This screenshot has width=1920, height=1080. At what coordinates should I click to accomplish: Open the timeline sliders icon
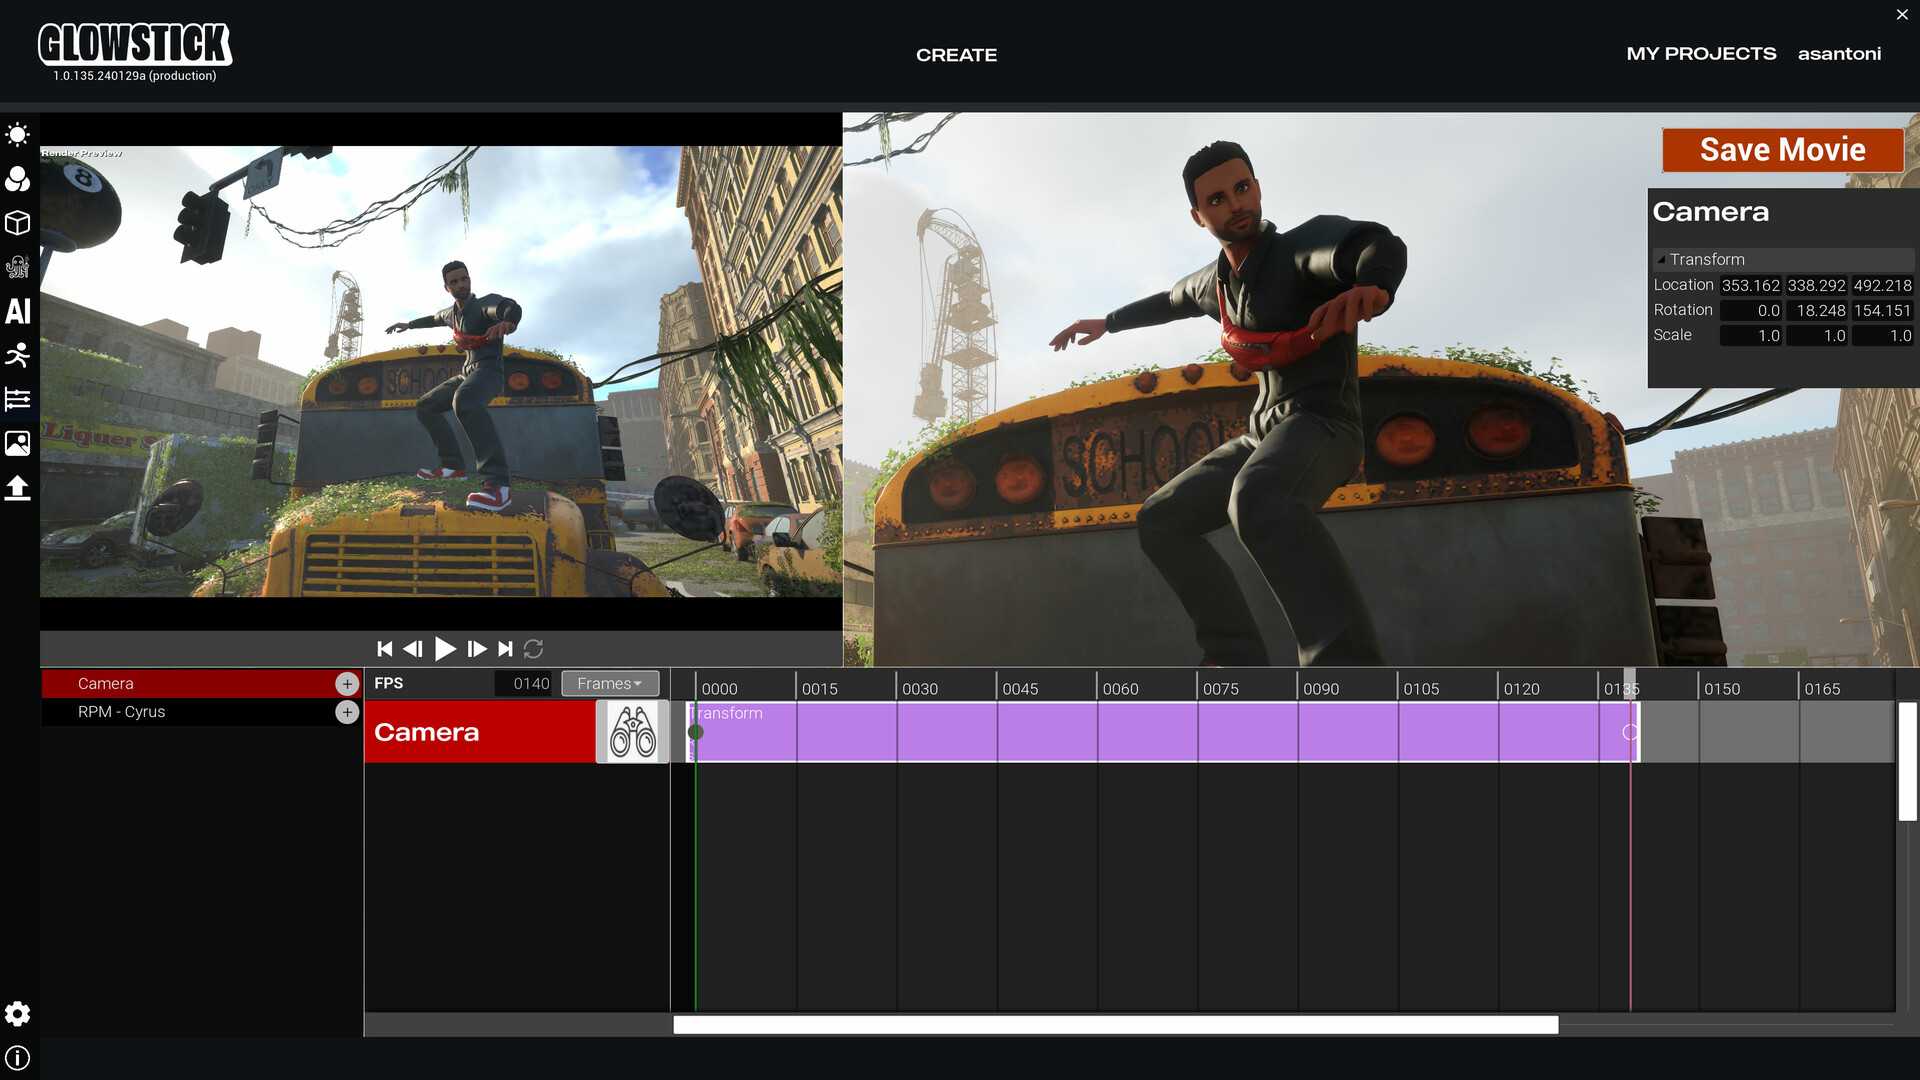pyautogui.click(x=18, y=399)
